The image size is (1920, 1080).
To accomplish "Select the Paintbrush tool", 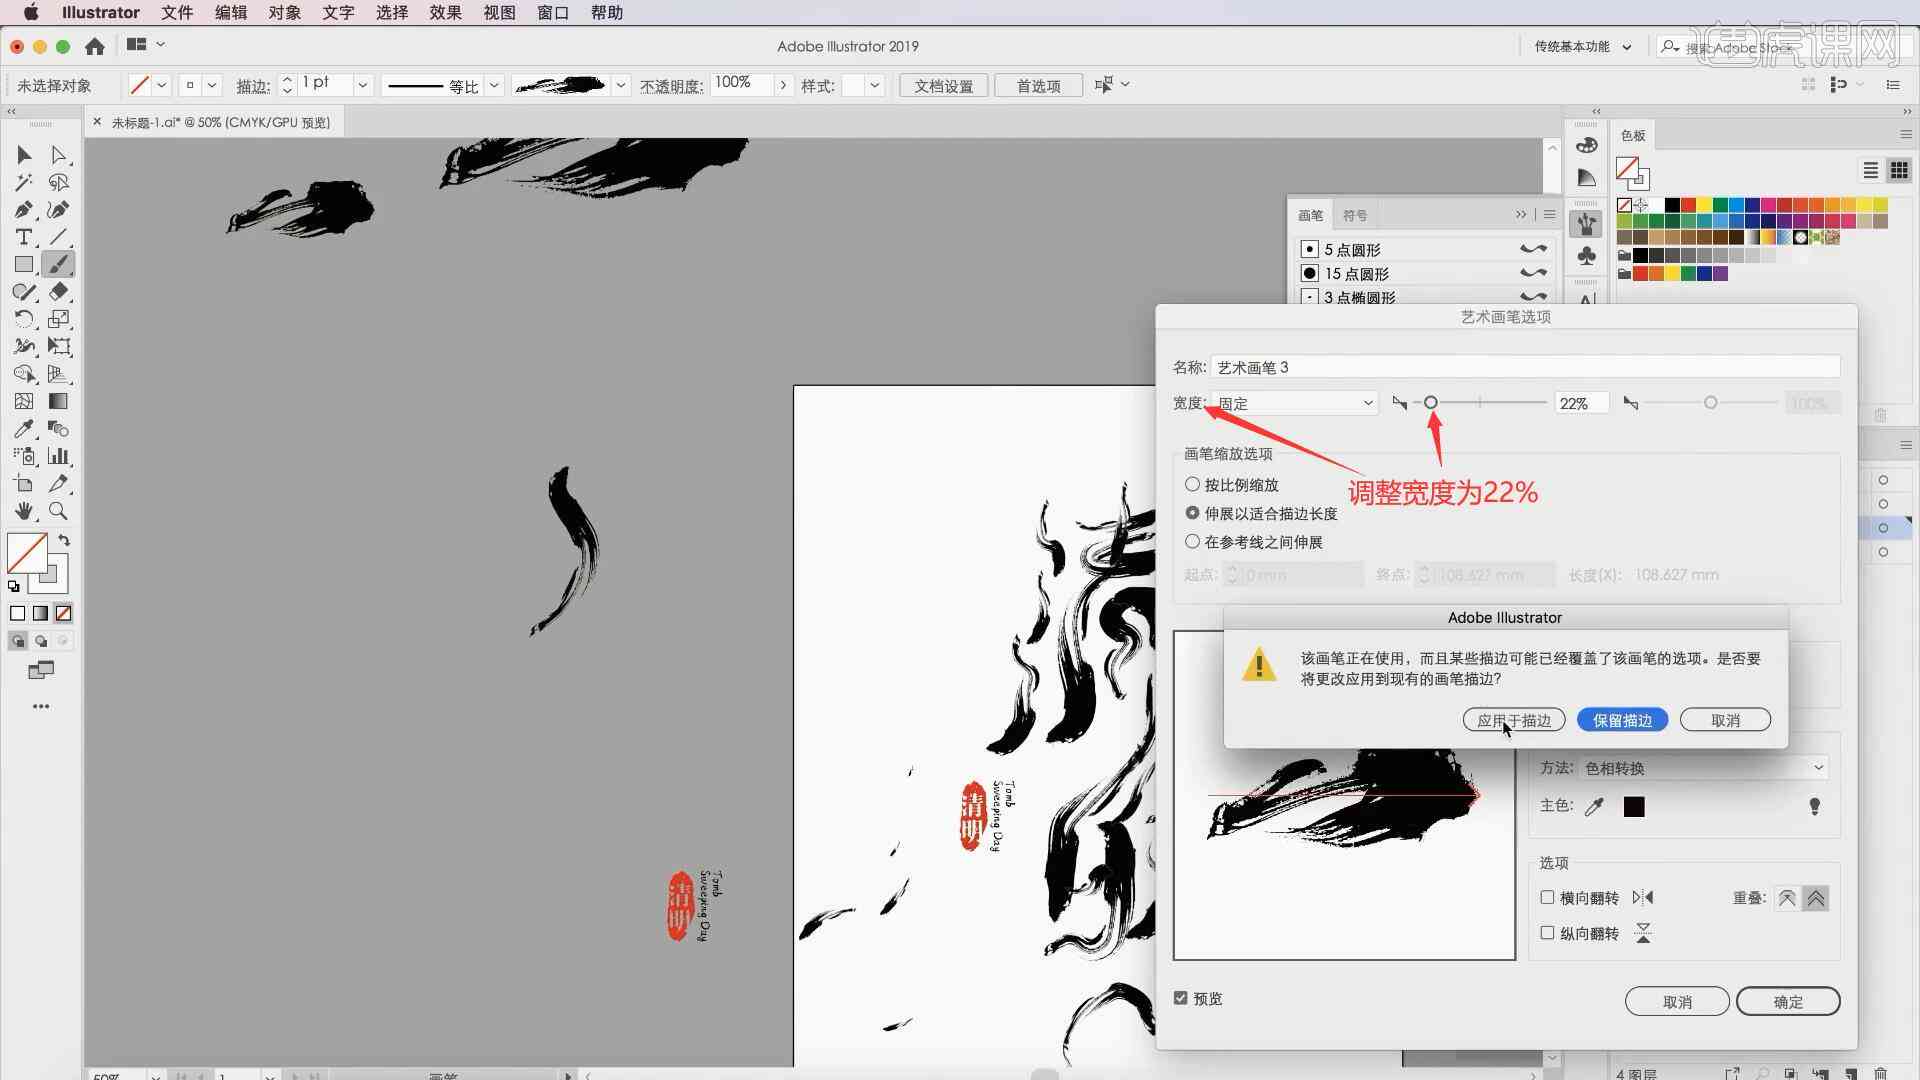I will tap(58, 264).
